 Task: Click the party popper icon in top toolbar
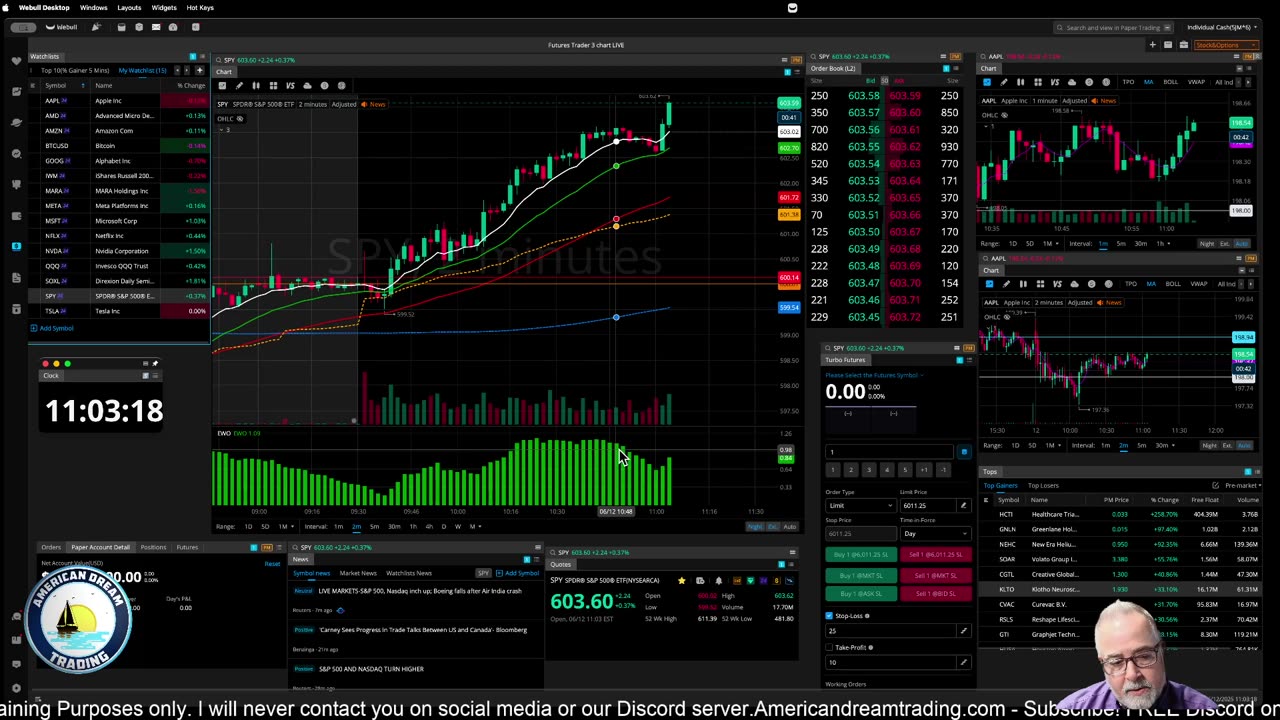[x=96, y=27]
